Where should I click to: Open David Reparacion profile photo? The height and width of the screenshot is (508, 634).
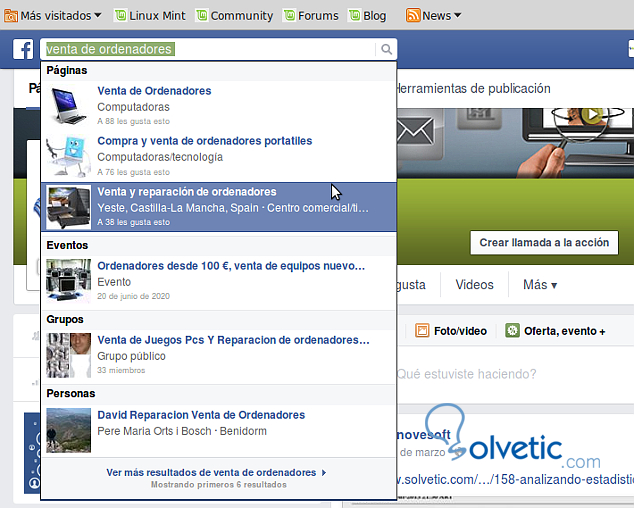click(68, 430)
